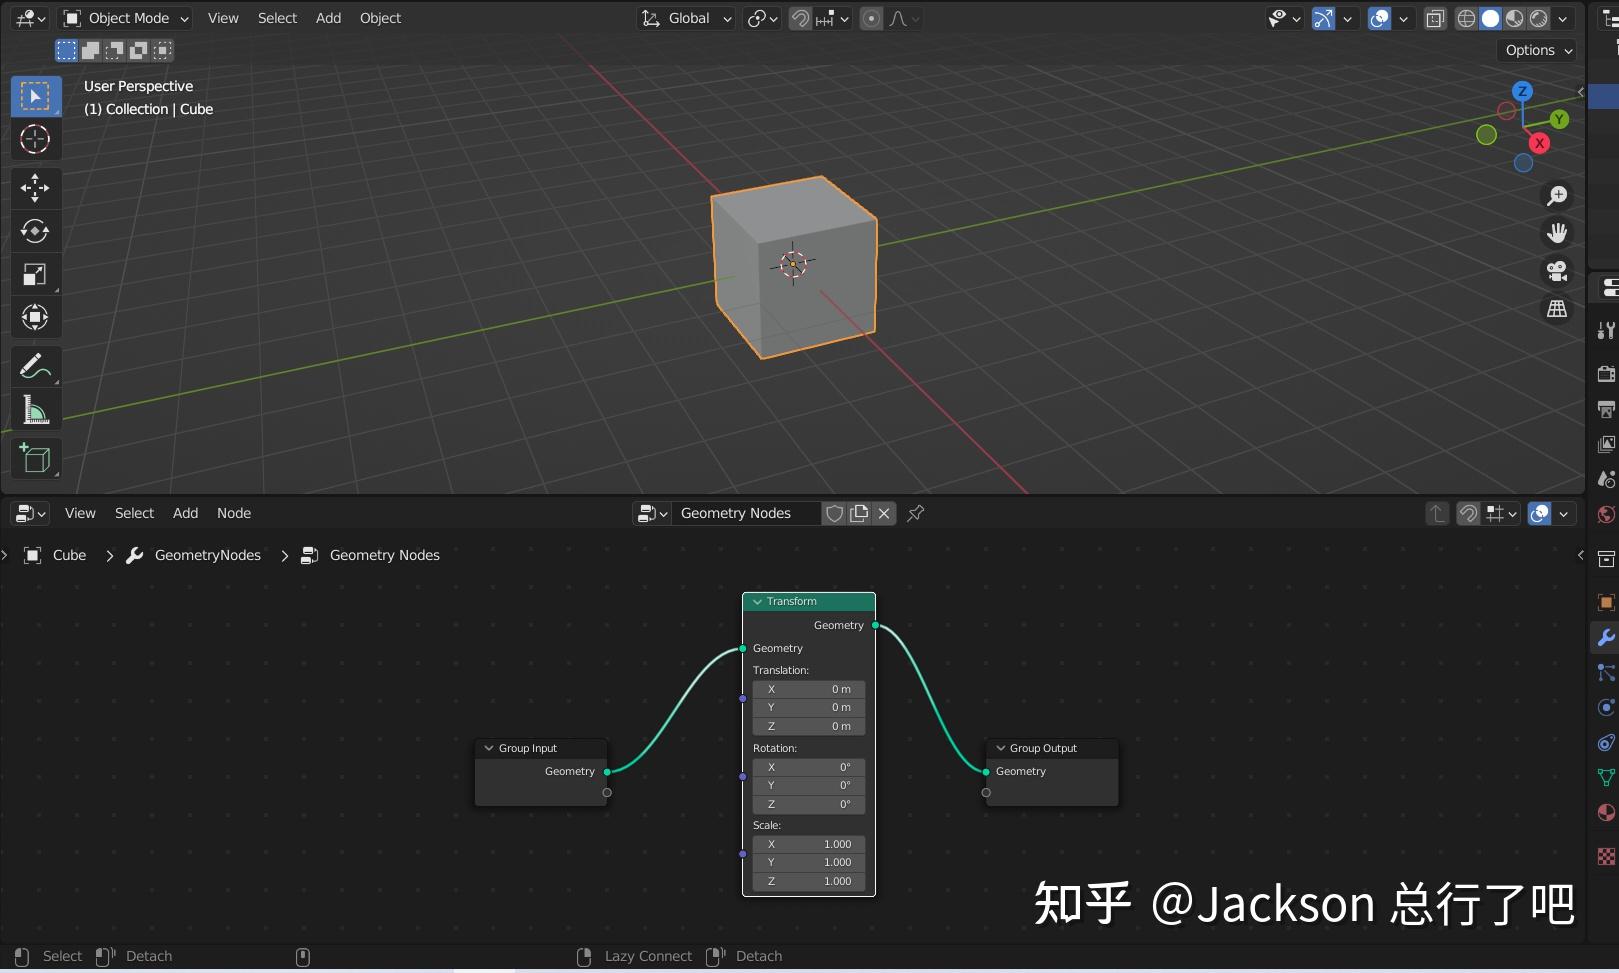Activate the Add Cube tool
1619x973 pixels.
35,458
